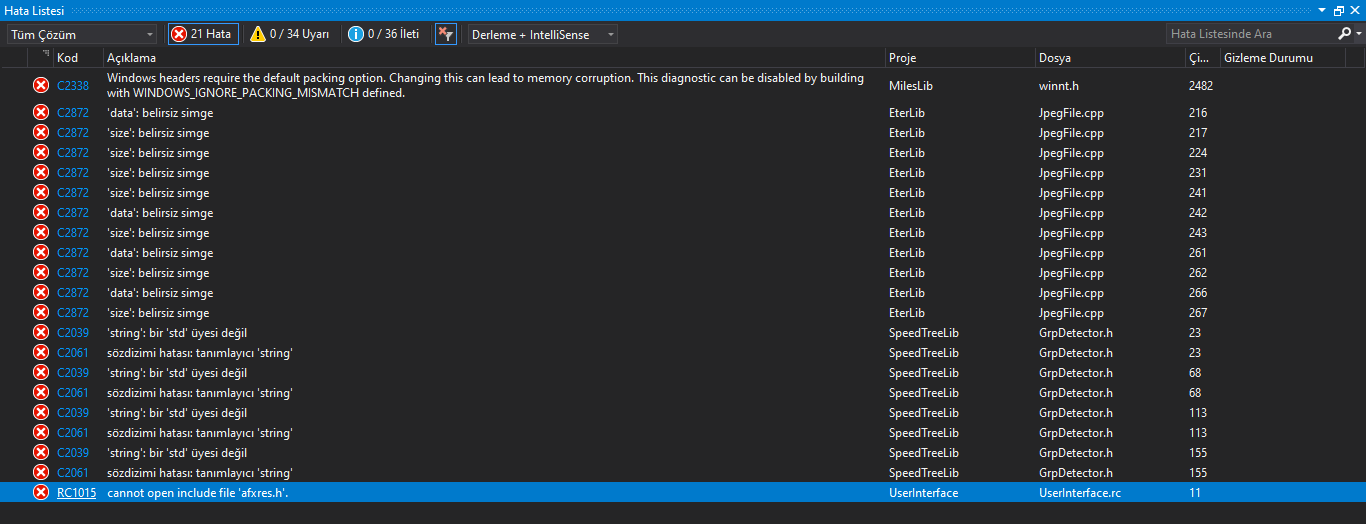Click the panel float/dock icon in title bar

pyautogui.click(x=1340, y=9)
